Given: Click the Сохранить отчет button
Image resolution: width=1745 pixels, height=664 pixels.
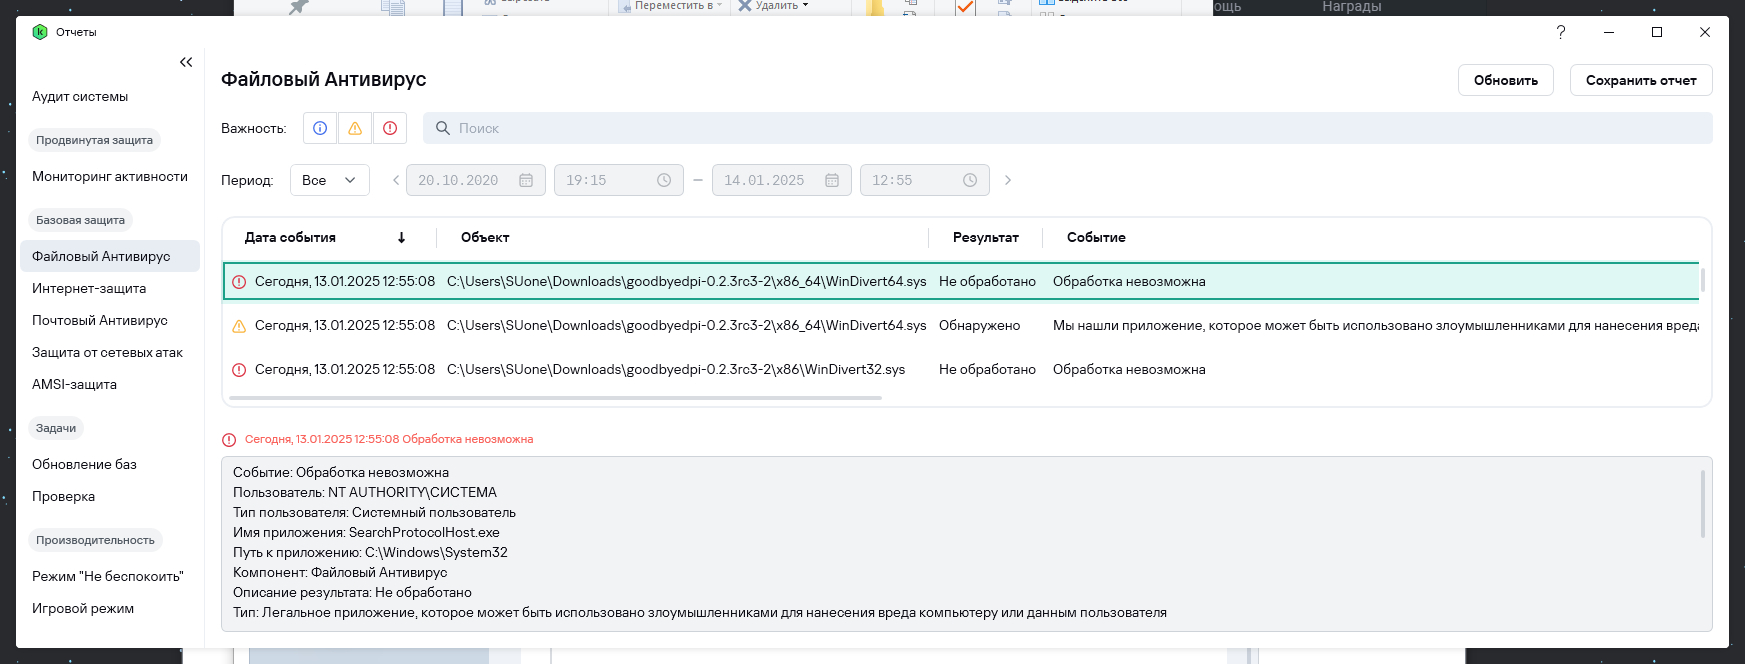Looking at the screenshot, I should (x=1640, y=80).
